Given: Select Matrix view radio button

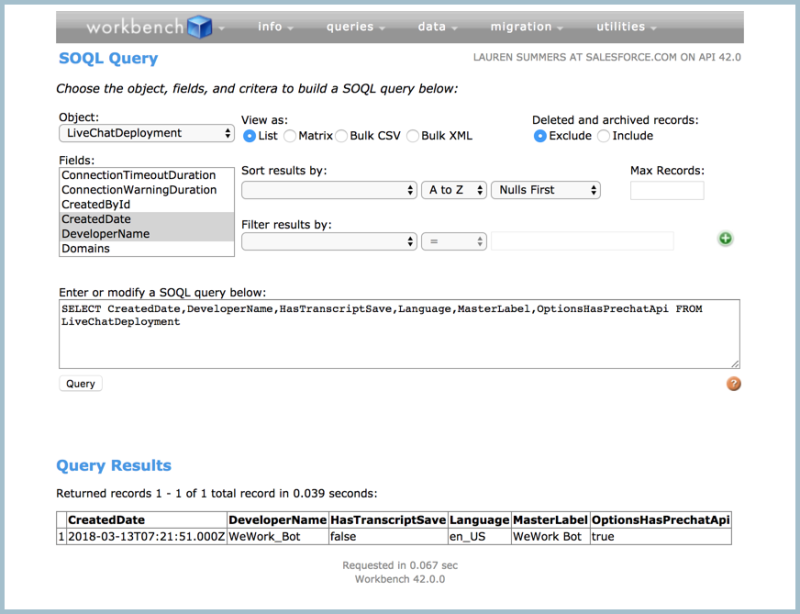Looking at the screenshot, I should [x=289, y=136].
